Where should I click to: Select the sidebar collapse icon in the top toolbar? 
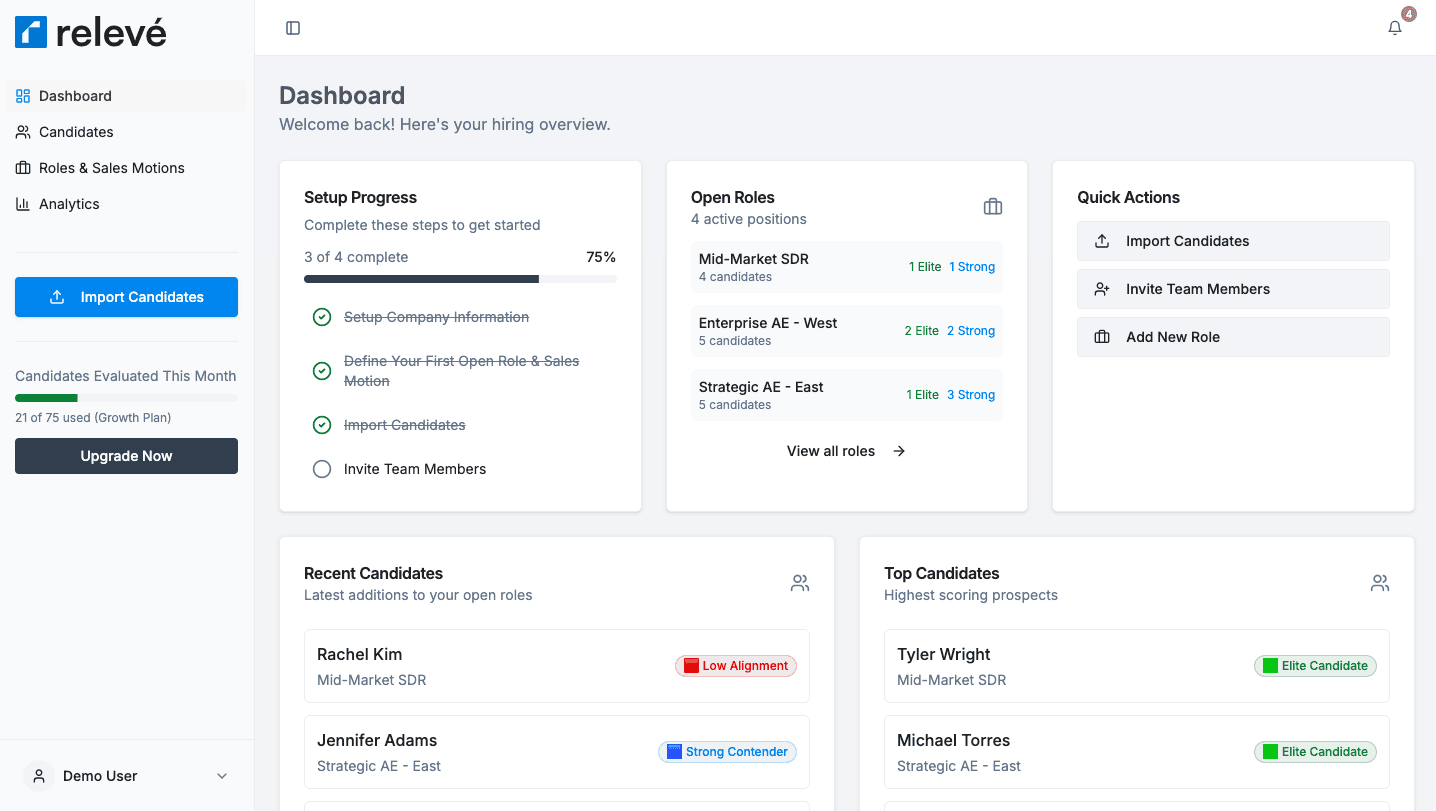coord(292,27)
